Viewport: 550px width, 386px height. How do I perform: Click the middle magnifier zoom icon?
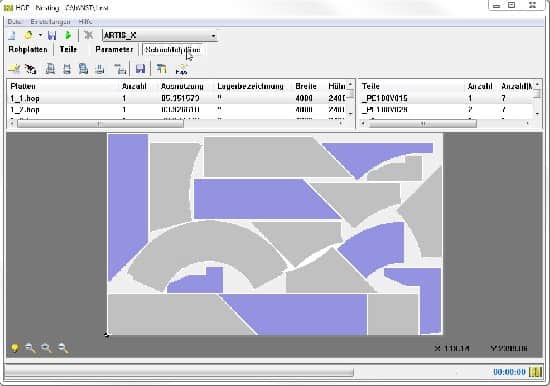(46, 348)
